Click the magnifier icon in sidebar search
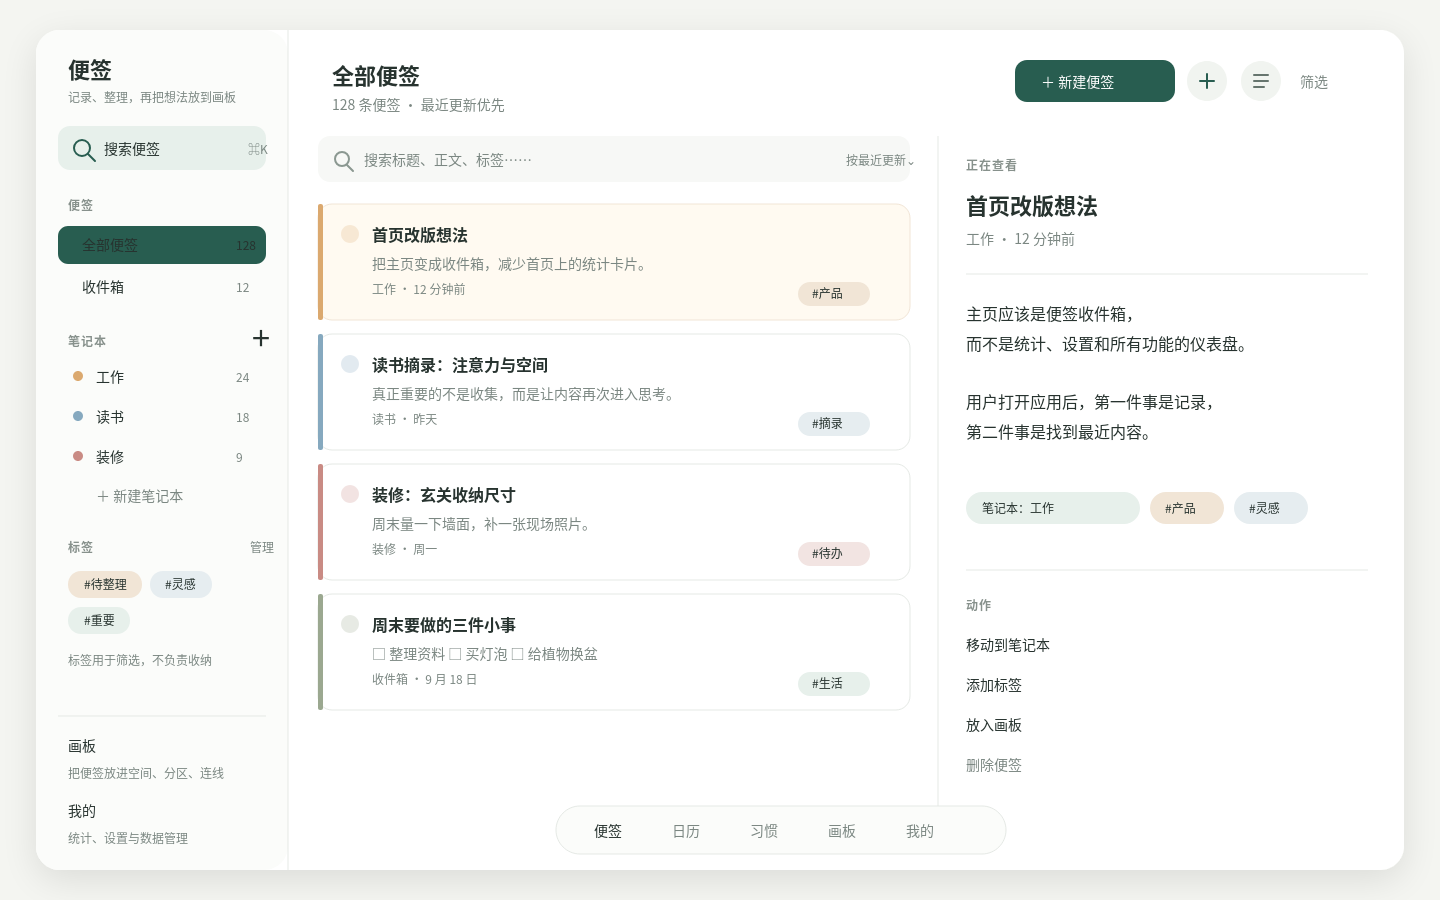This screenshot has width=1440, height=900. coord(84,149)
